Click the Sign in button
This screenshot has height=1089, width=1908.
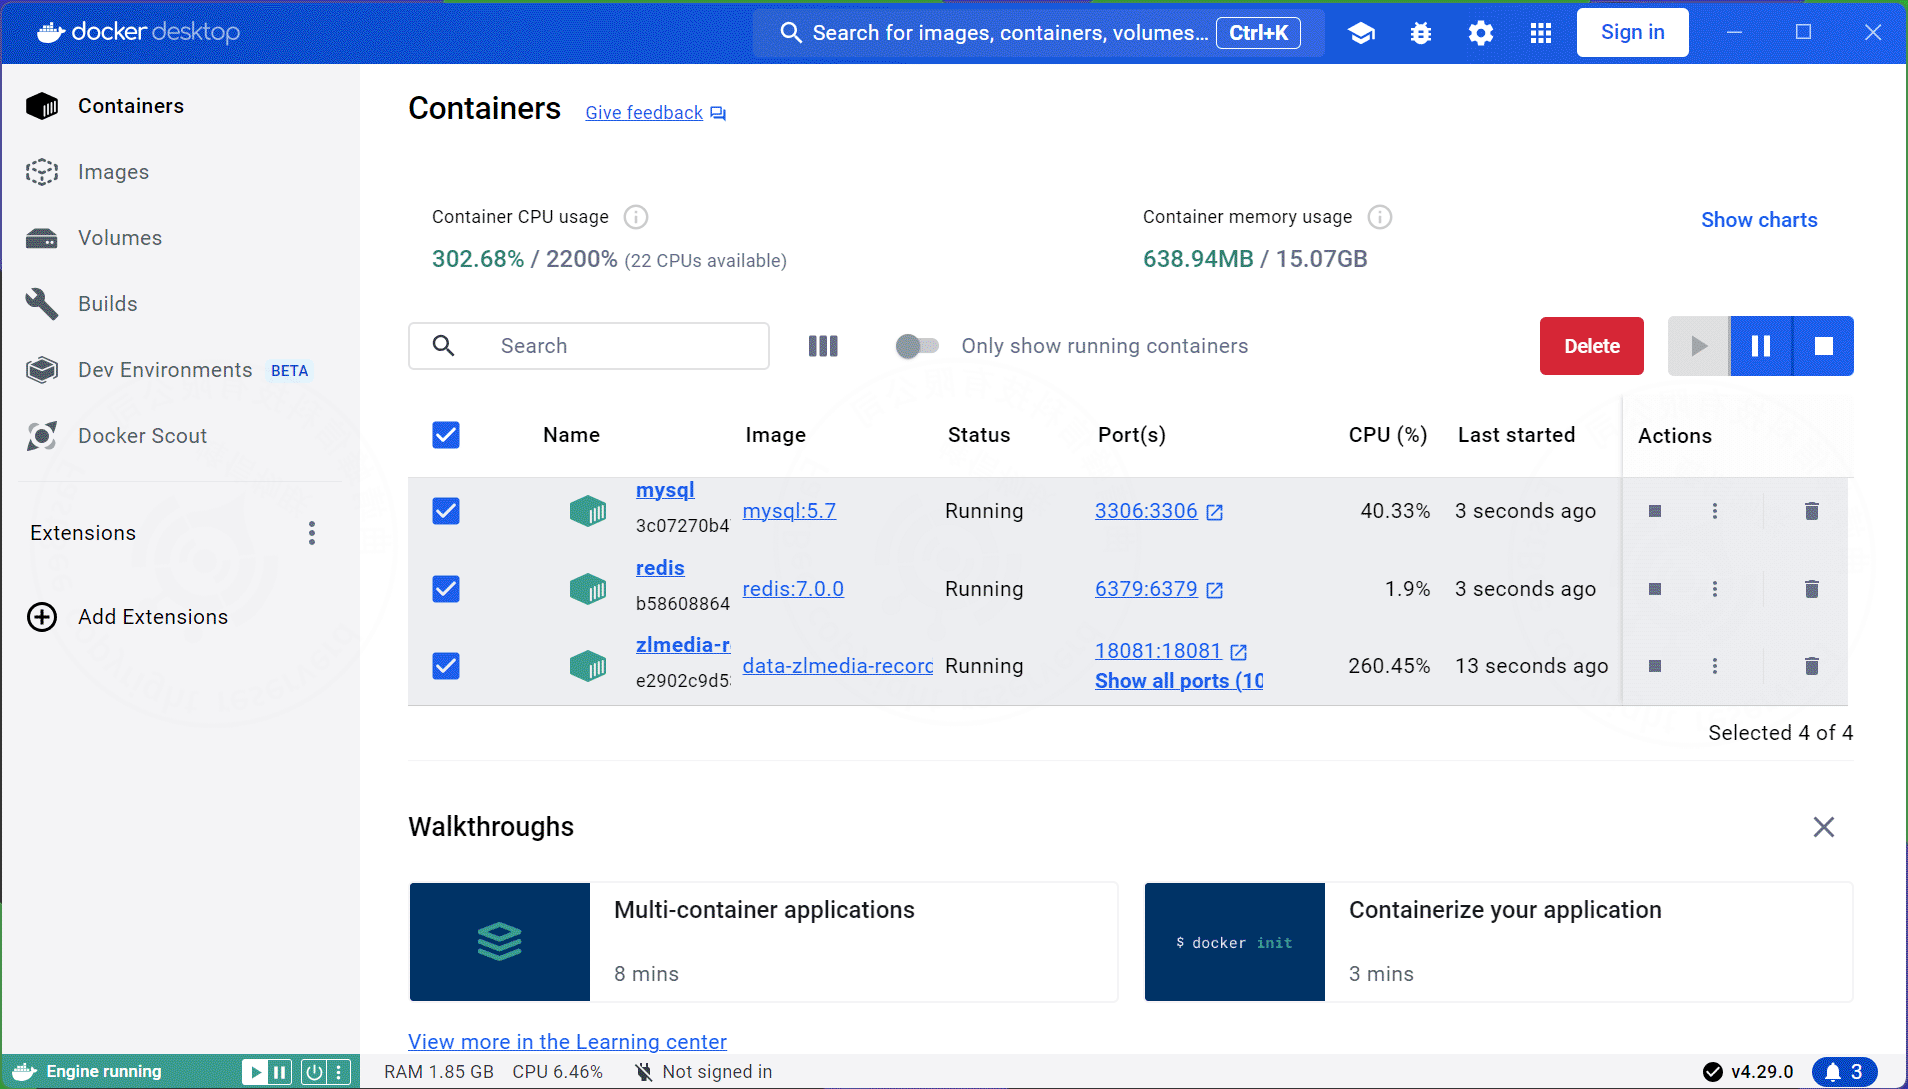coord(1632,33)
